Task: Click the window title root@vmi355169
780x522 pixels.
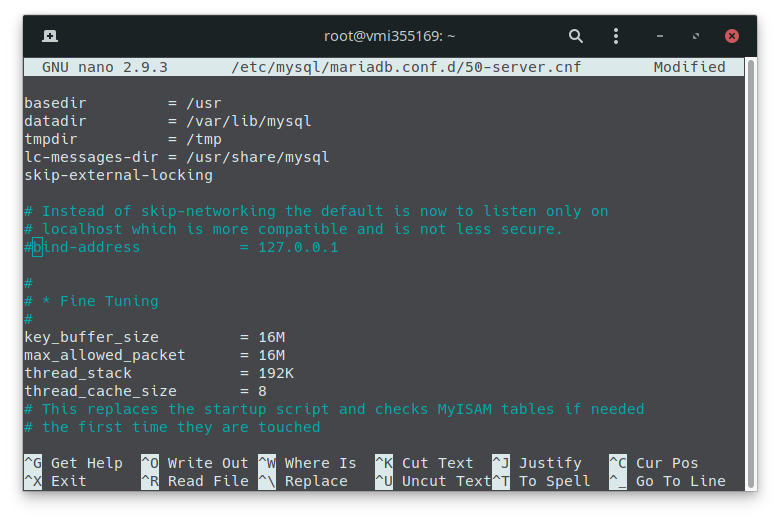Action: click(x=389, y=36)
